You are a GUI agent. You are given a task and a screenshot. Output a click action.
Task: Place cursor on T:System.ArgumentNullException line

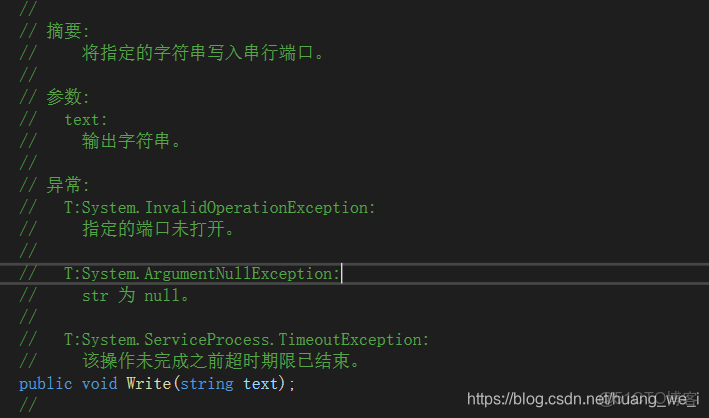tap(202, 273)
